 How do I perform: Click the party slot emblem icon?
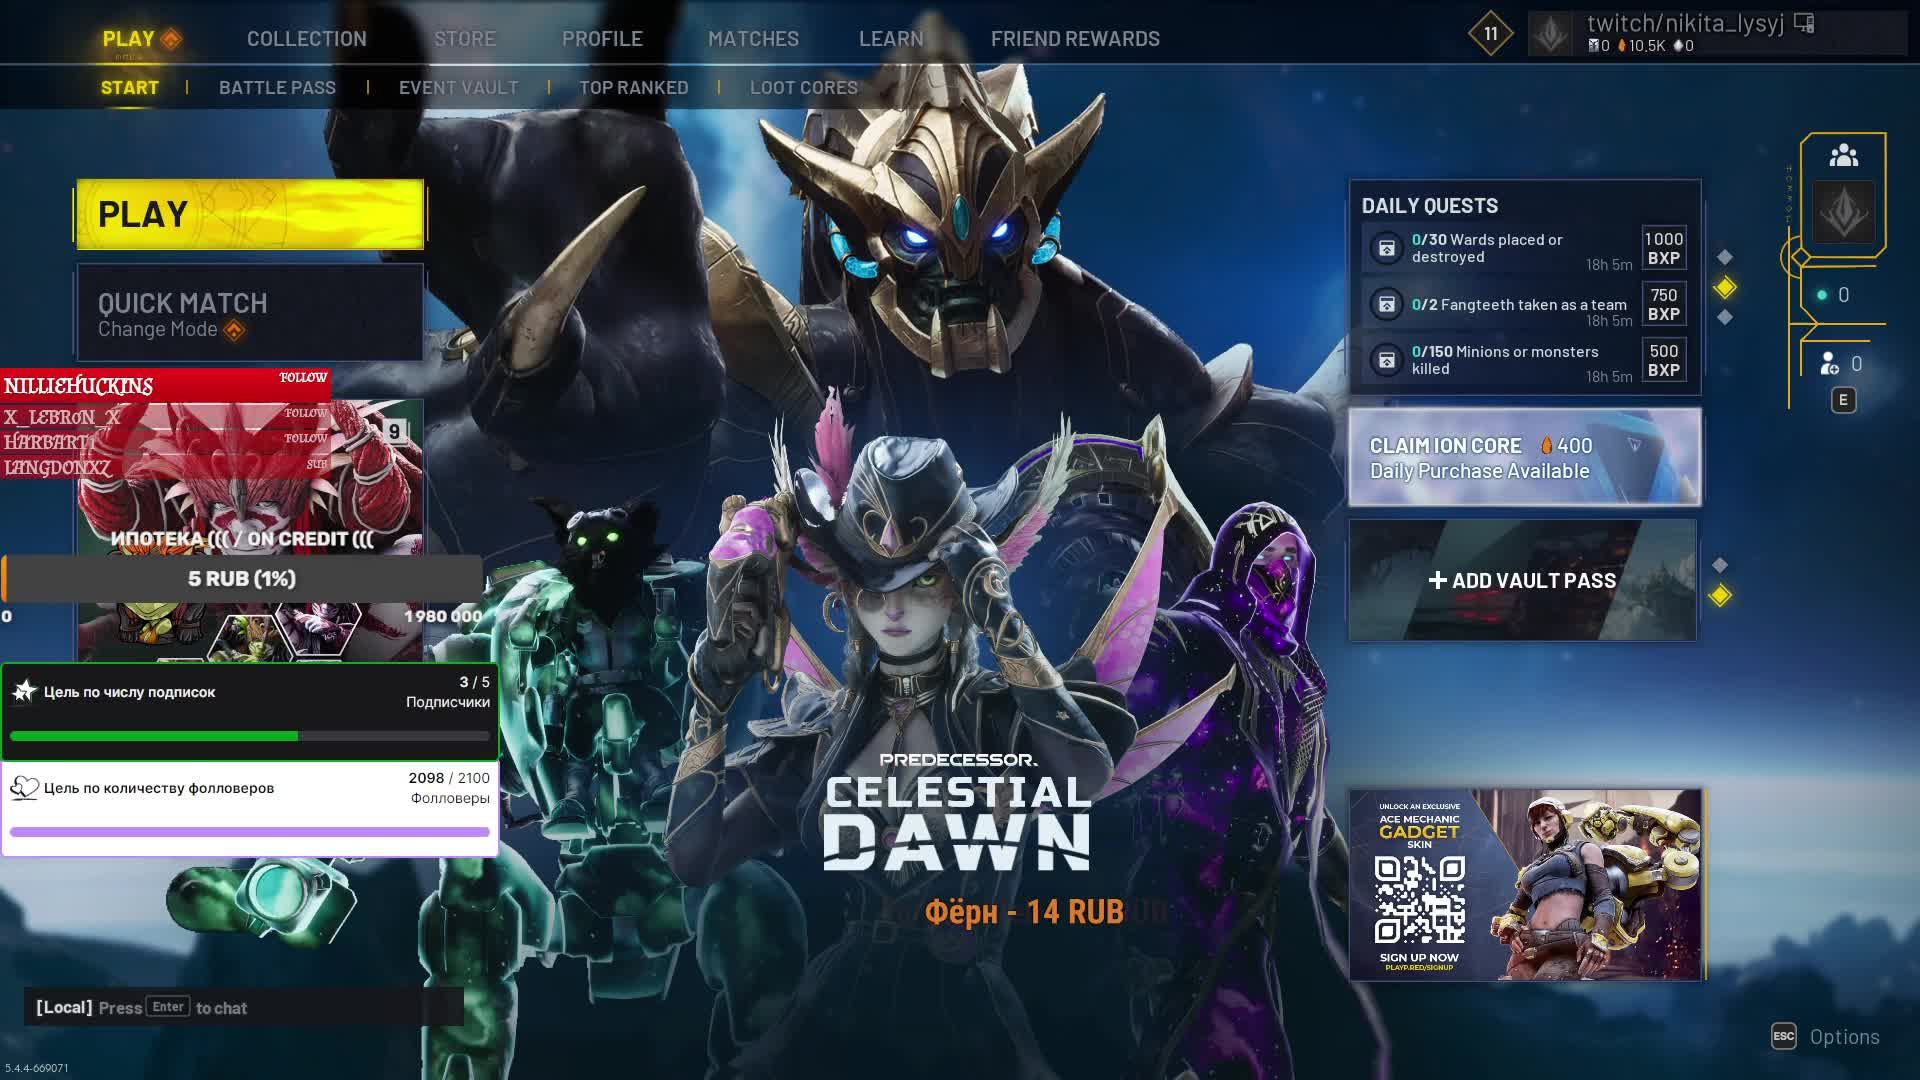(1844, 212)
